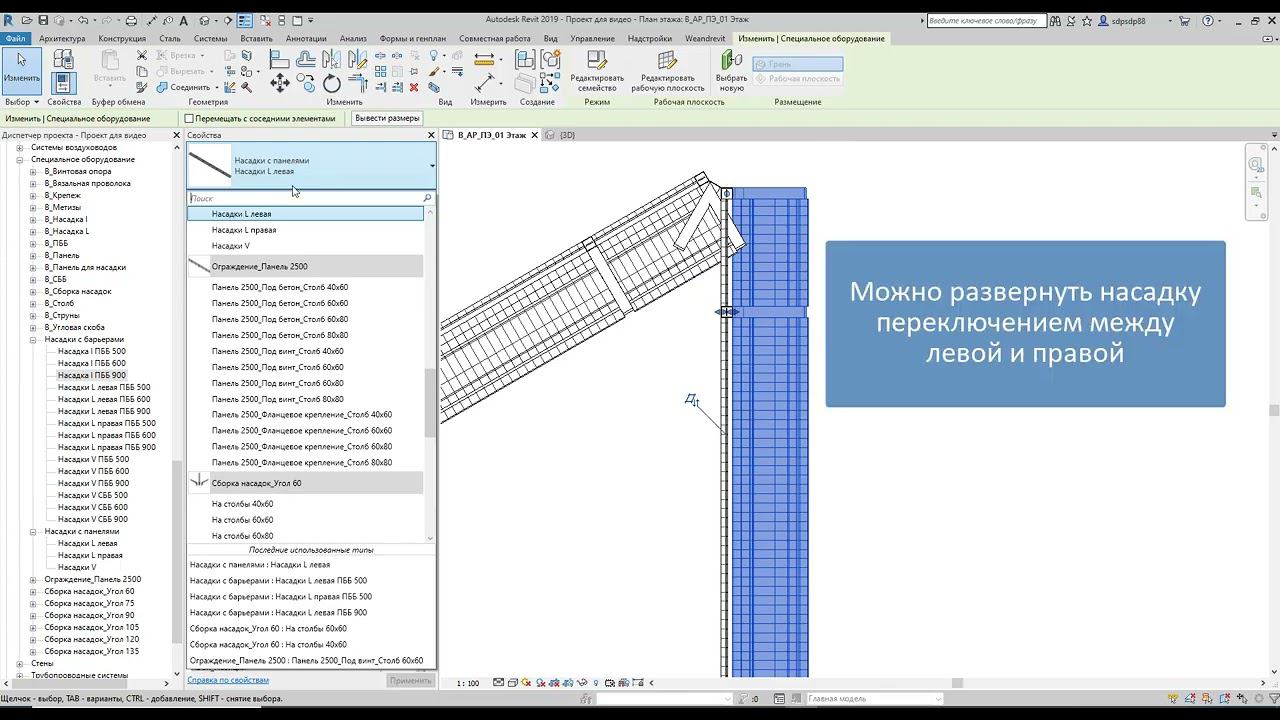This screenshot has height=720, width=1280.
Task: Enable Перемещать с соседними элементами checkbox
Action: pos(189,119)
